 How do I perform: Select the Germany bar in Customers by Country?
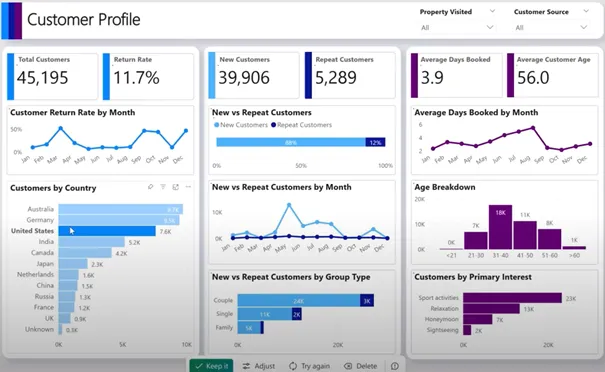(119, 220)
